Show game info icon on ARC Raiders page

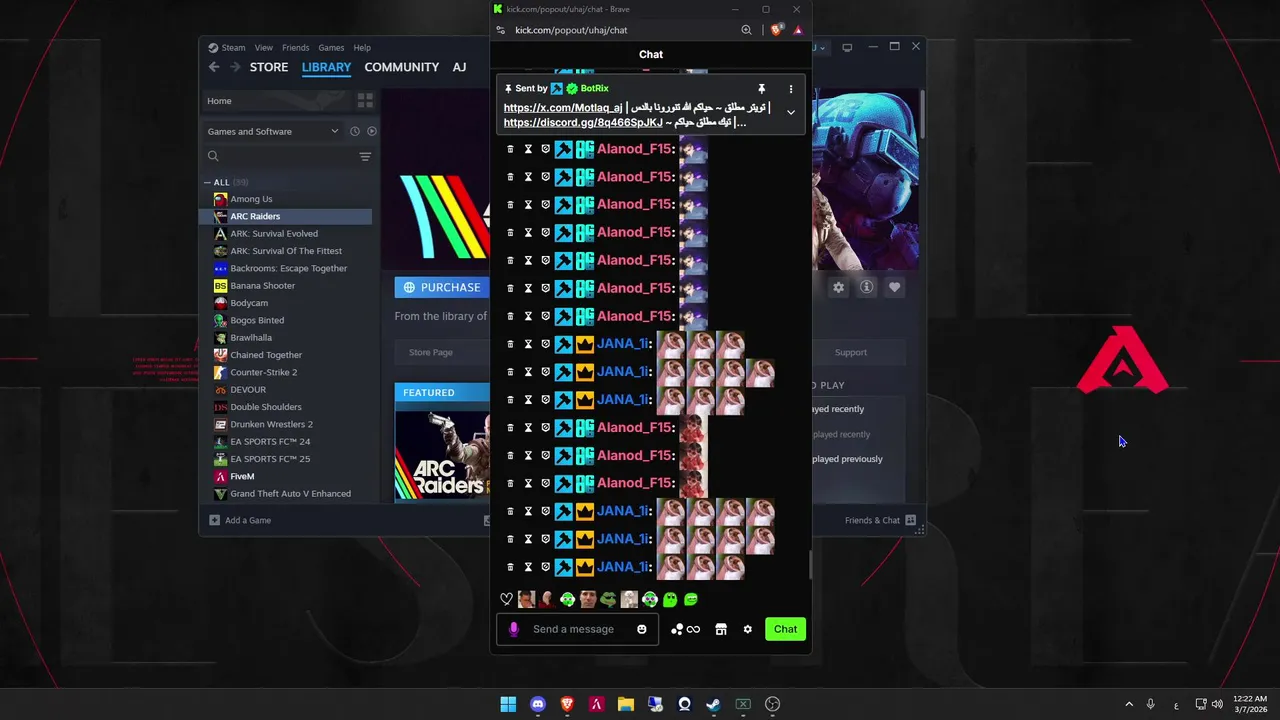pos(867,287)
